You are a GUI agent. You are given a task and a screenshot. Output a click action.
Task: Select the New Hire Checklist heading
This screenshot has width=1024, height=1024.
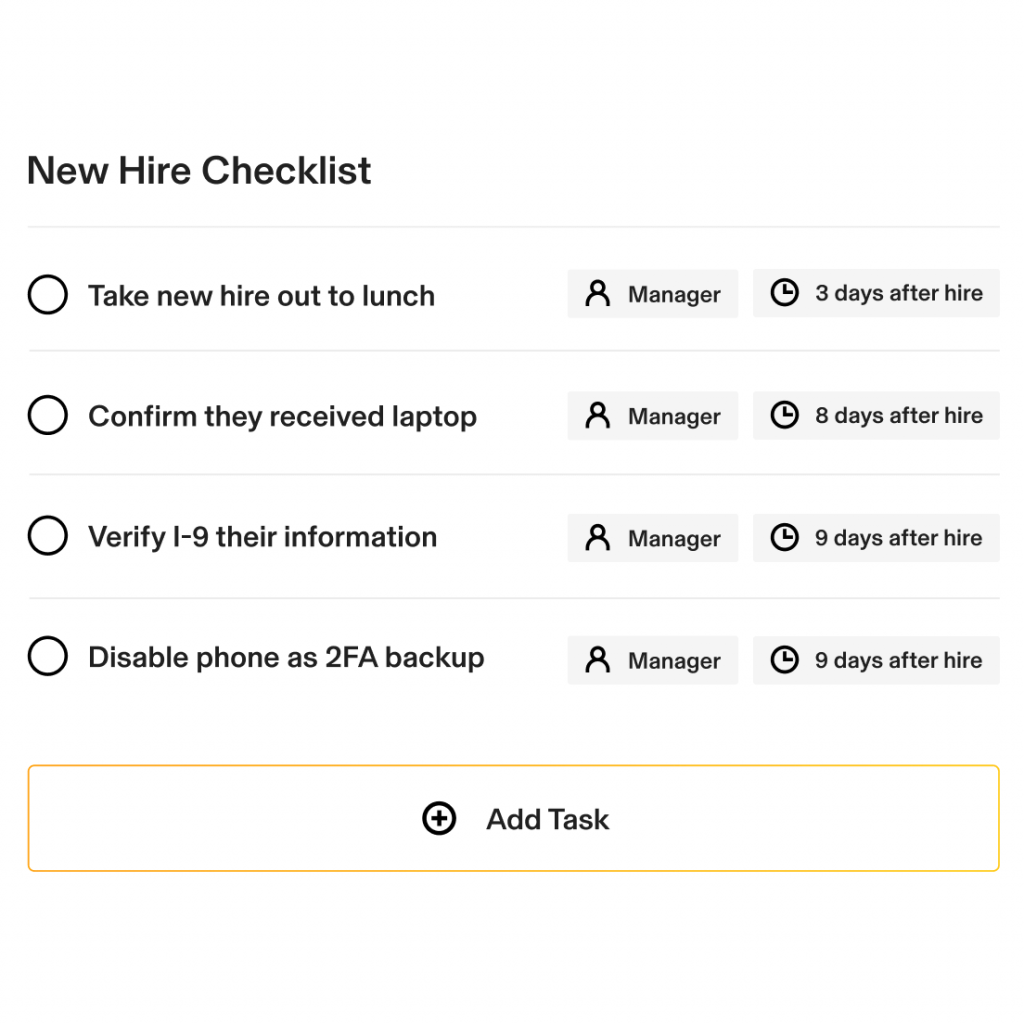199,171
